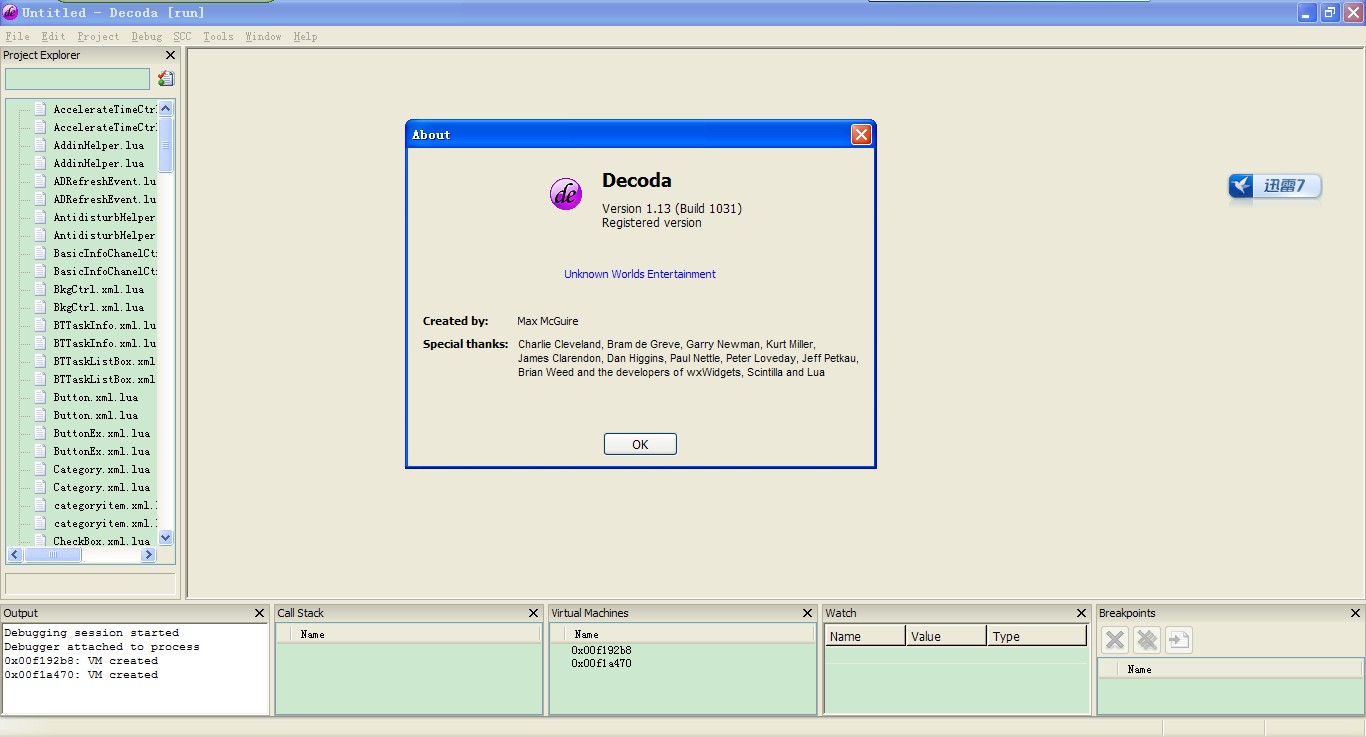
Task: Open the Help menu
Action: point(305,36)
